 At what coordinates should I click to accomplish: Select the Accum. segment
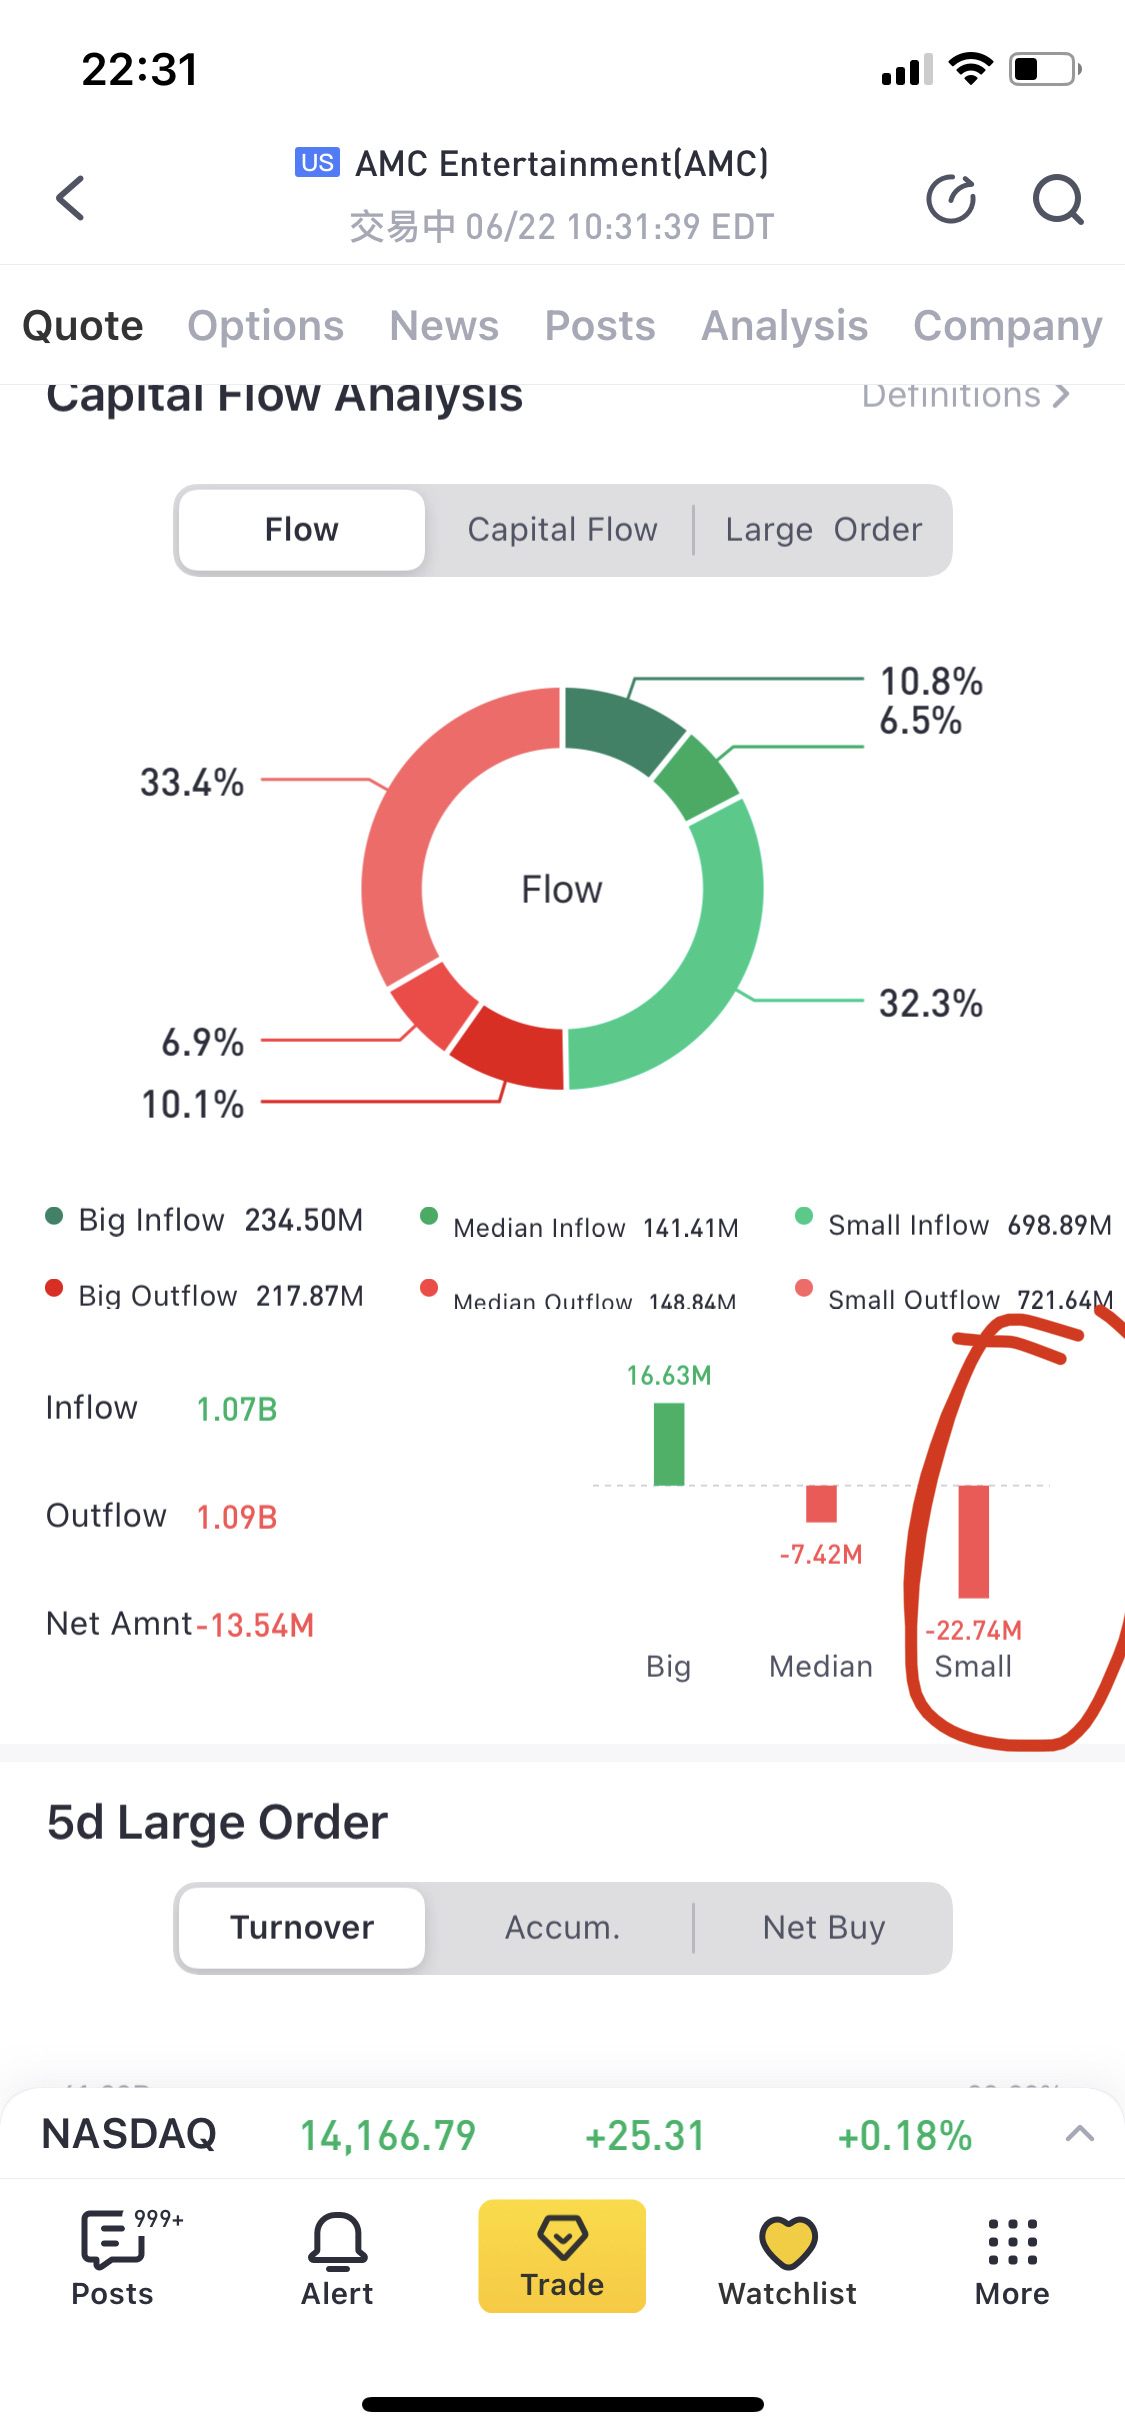(562, 1928)
